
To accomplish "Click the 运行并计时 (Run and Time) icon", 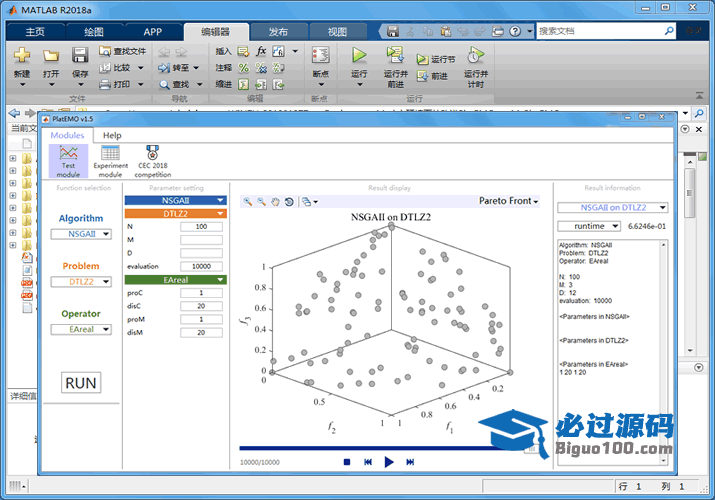I will 476,55.
